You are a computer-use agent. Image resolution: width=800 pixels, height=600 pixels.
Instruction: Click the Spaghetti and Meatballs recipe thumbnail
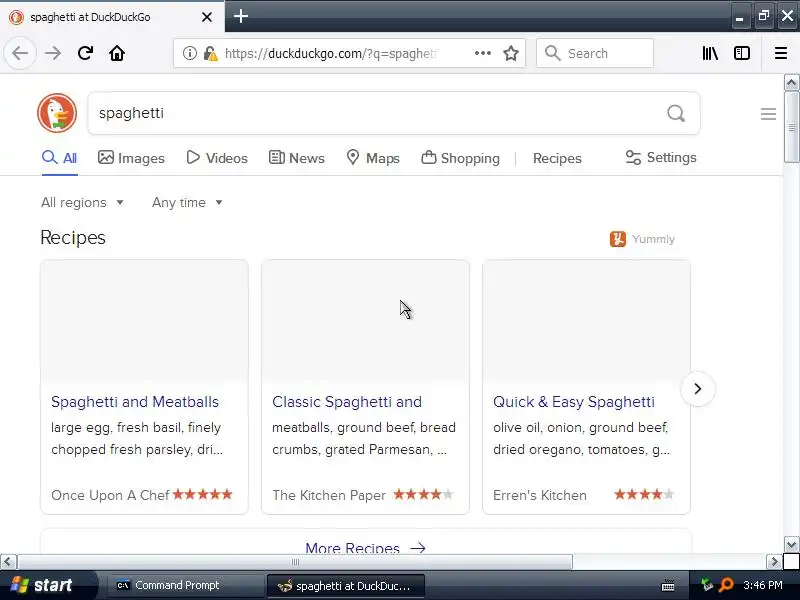tap(144, 321)
